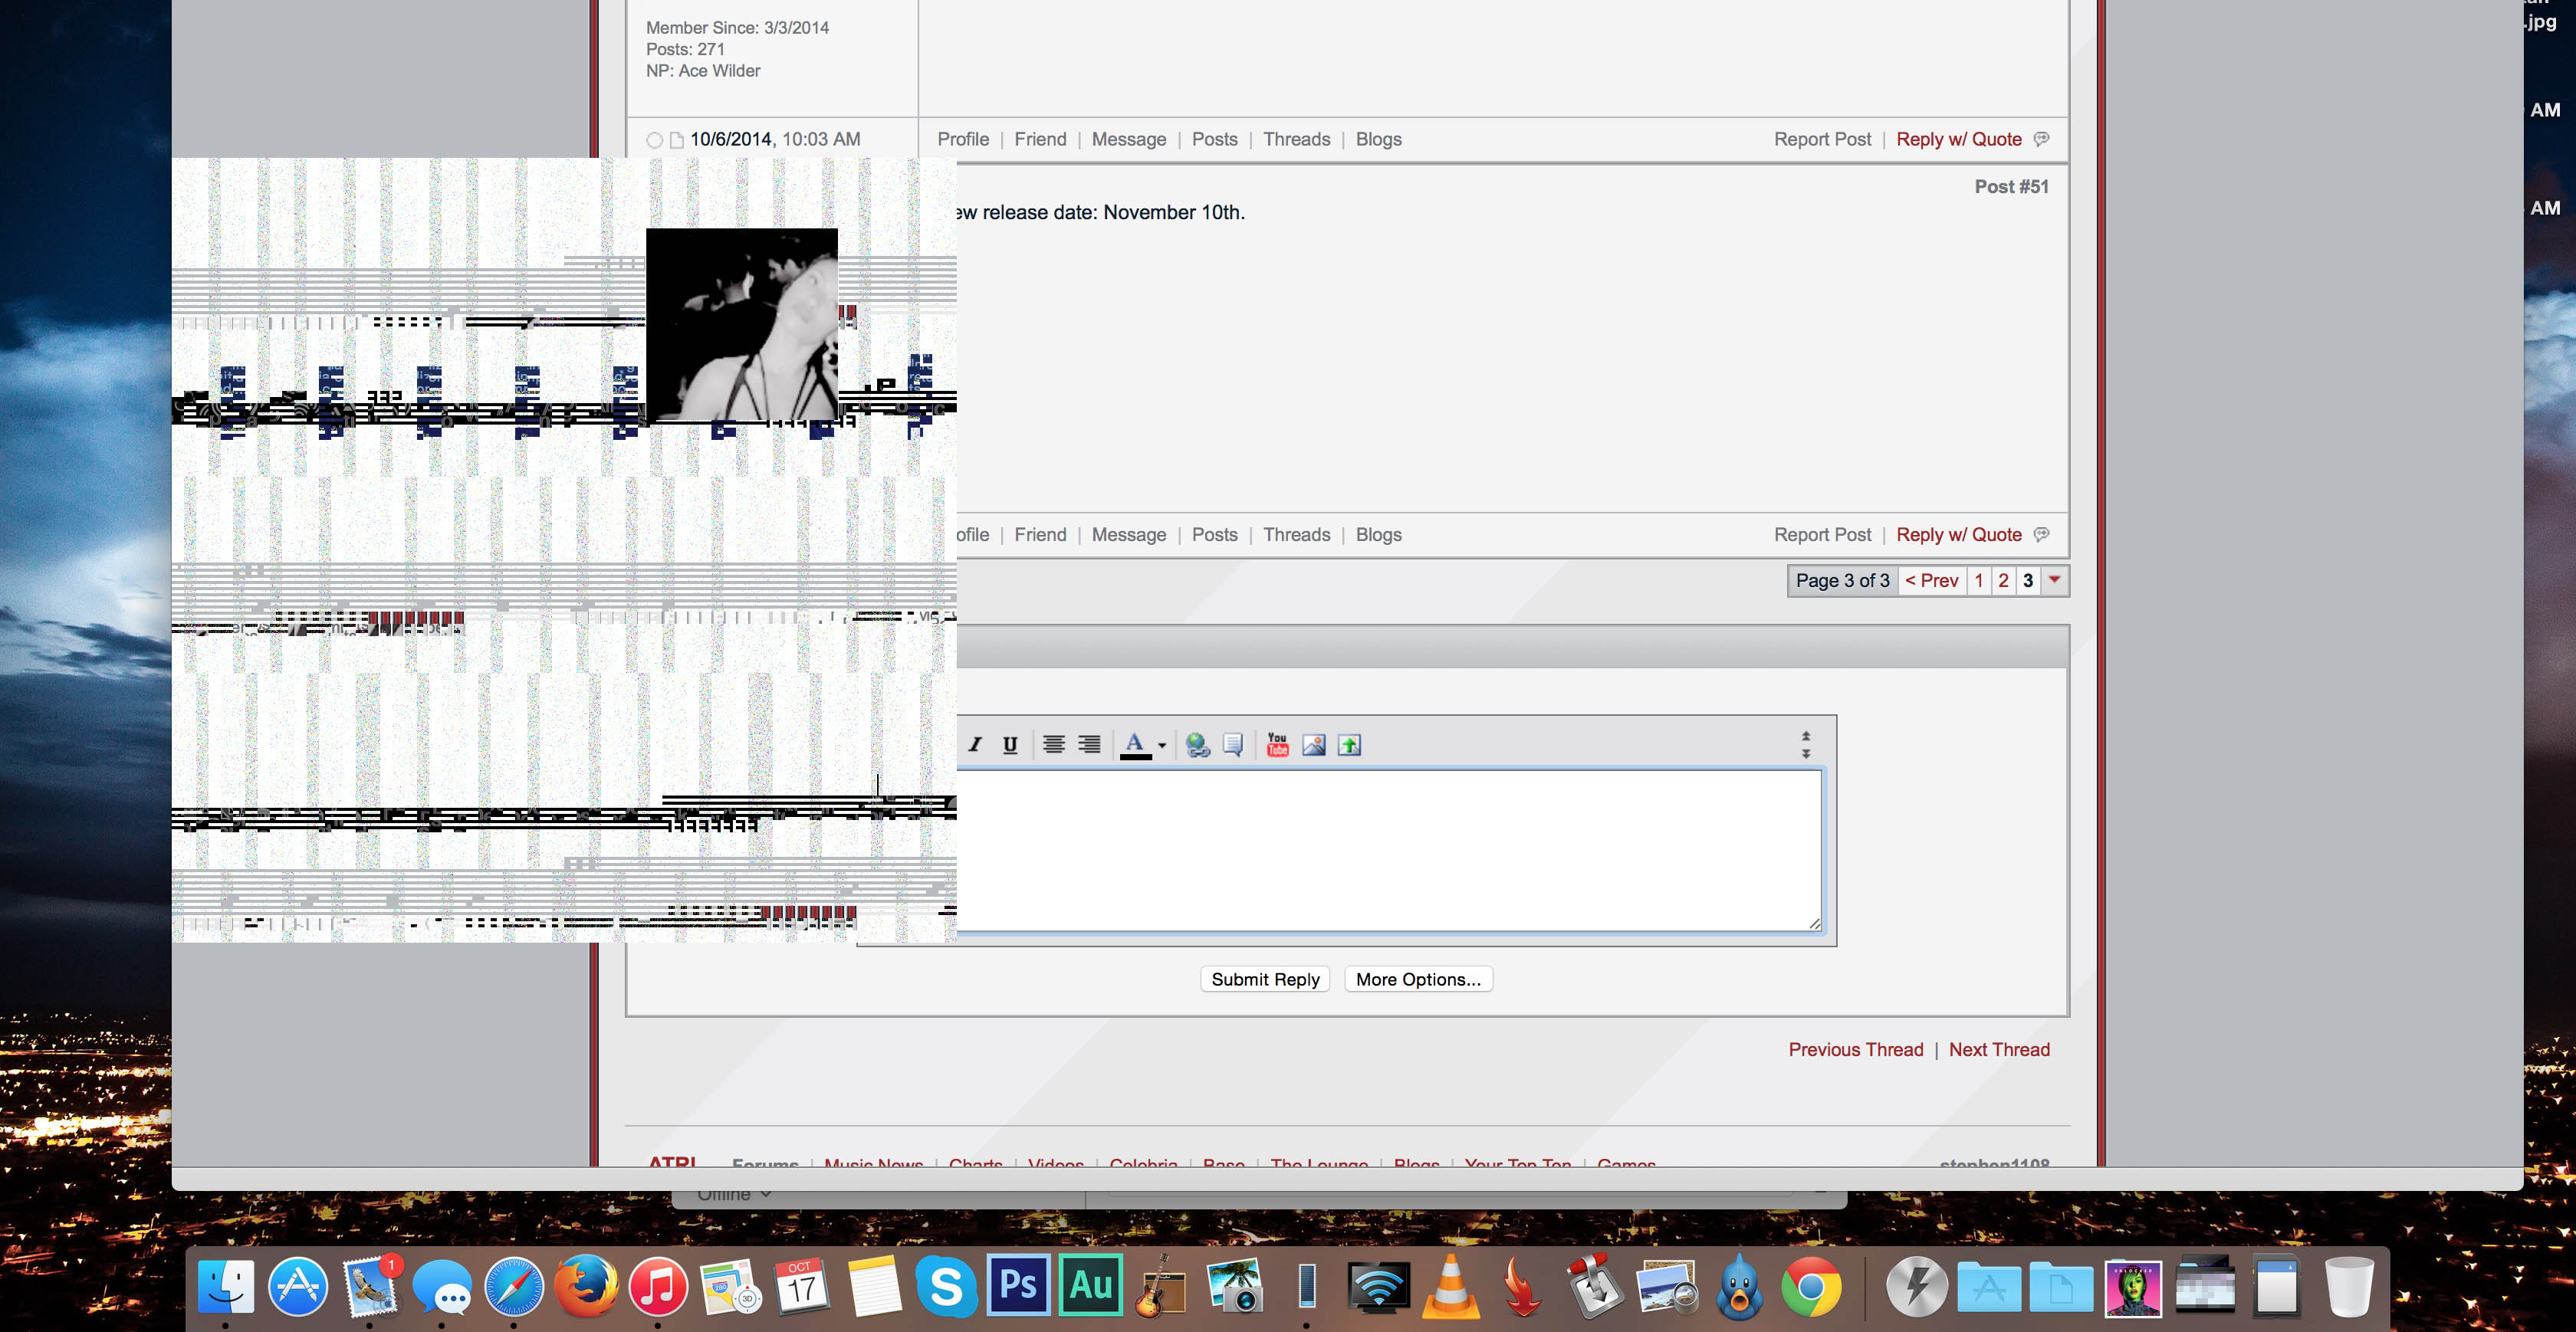
Task: Toggle underline formatting in reply editor
Action: click(x=1010, y=745)
